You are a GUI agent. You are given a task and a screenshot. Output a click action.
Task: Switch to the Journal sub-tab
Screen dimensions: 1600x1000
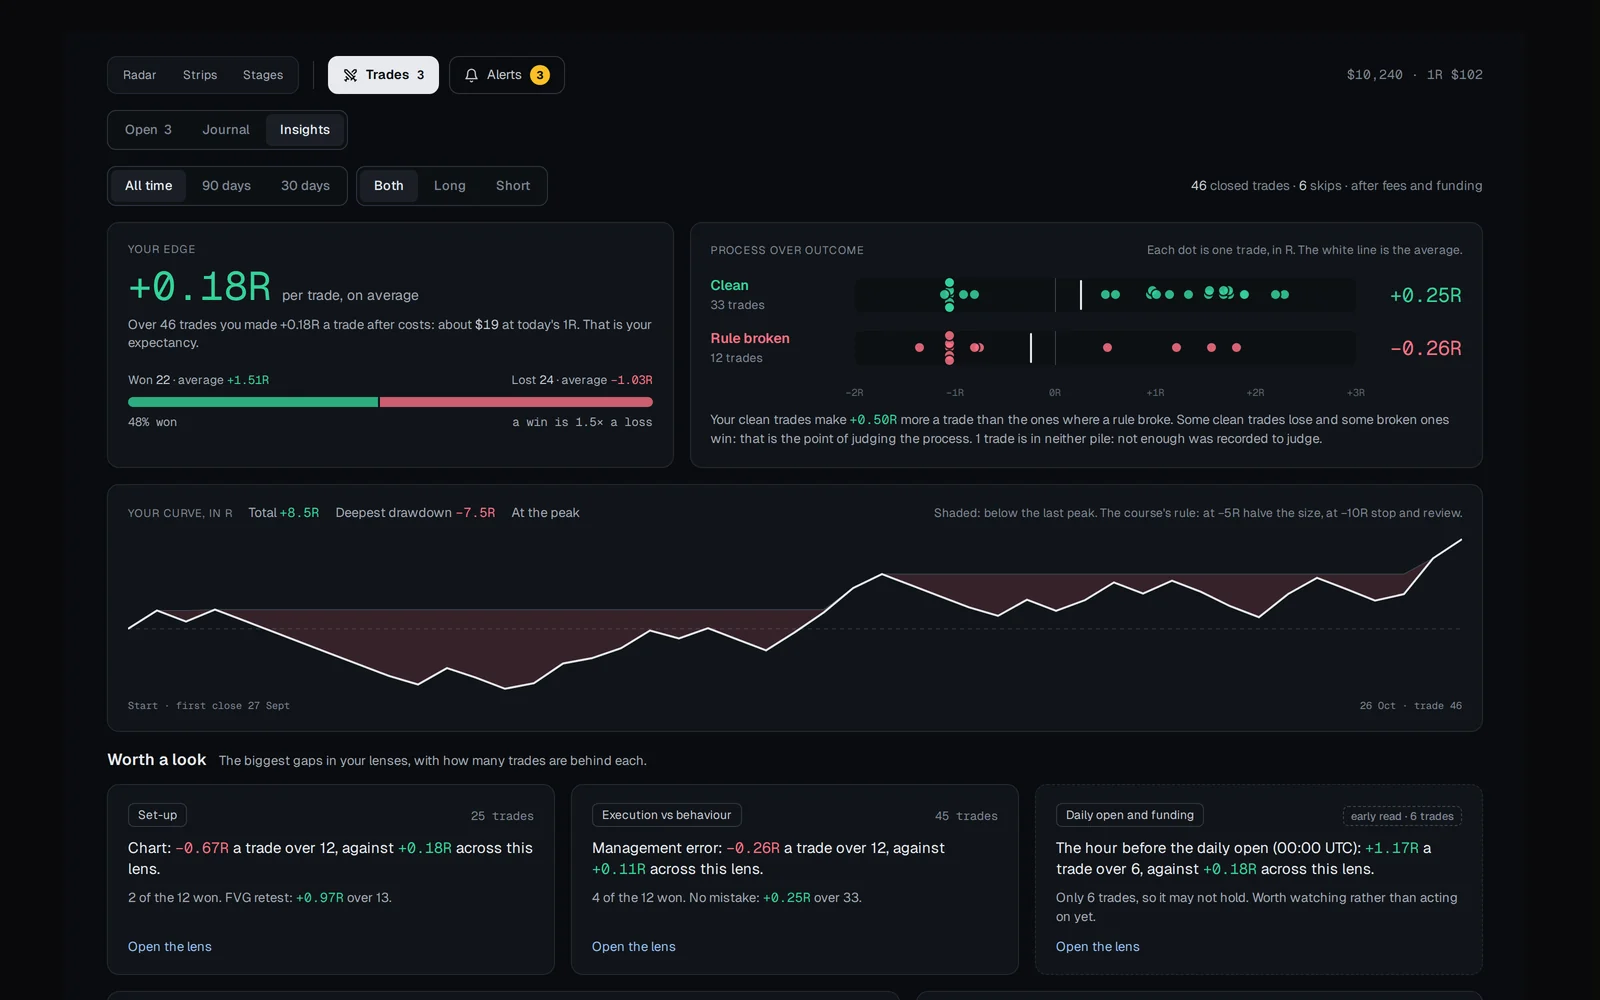226,130
